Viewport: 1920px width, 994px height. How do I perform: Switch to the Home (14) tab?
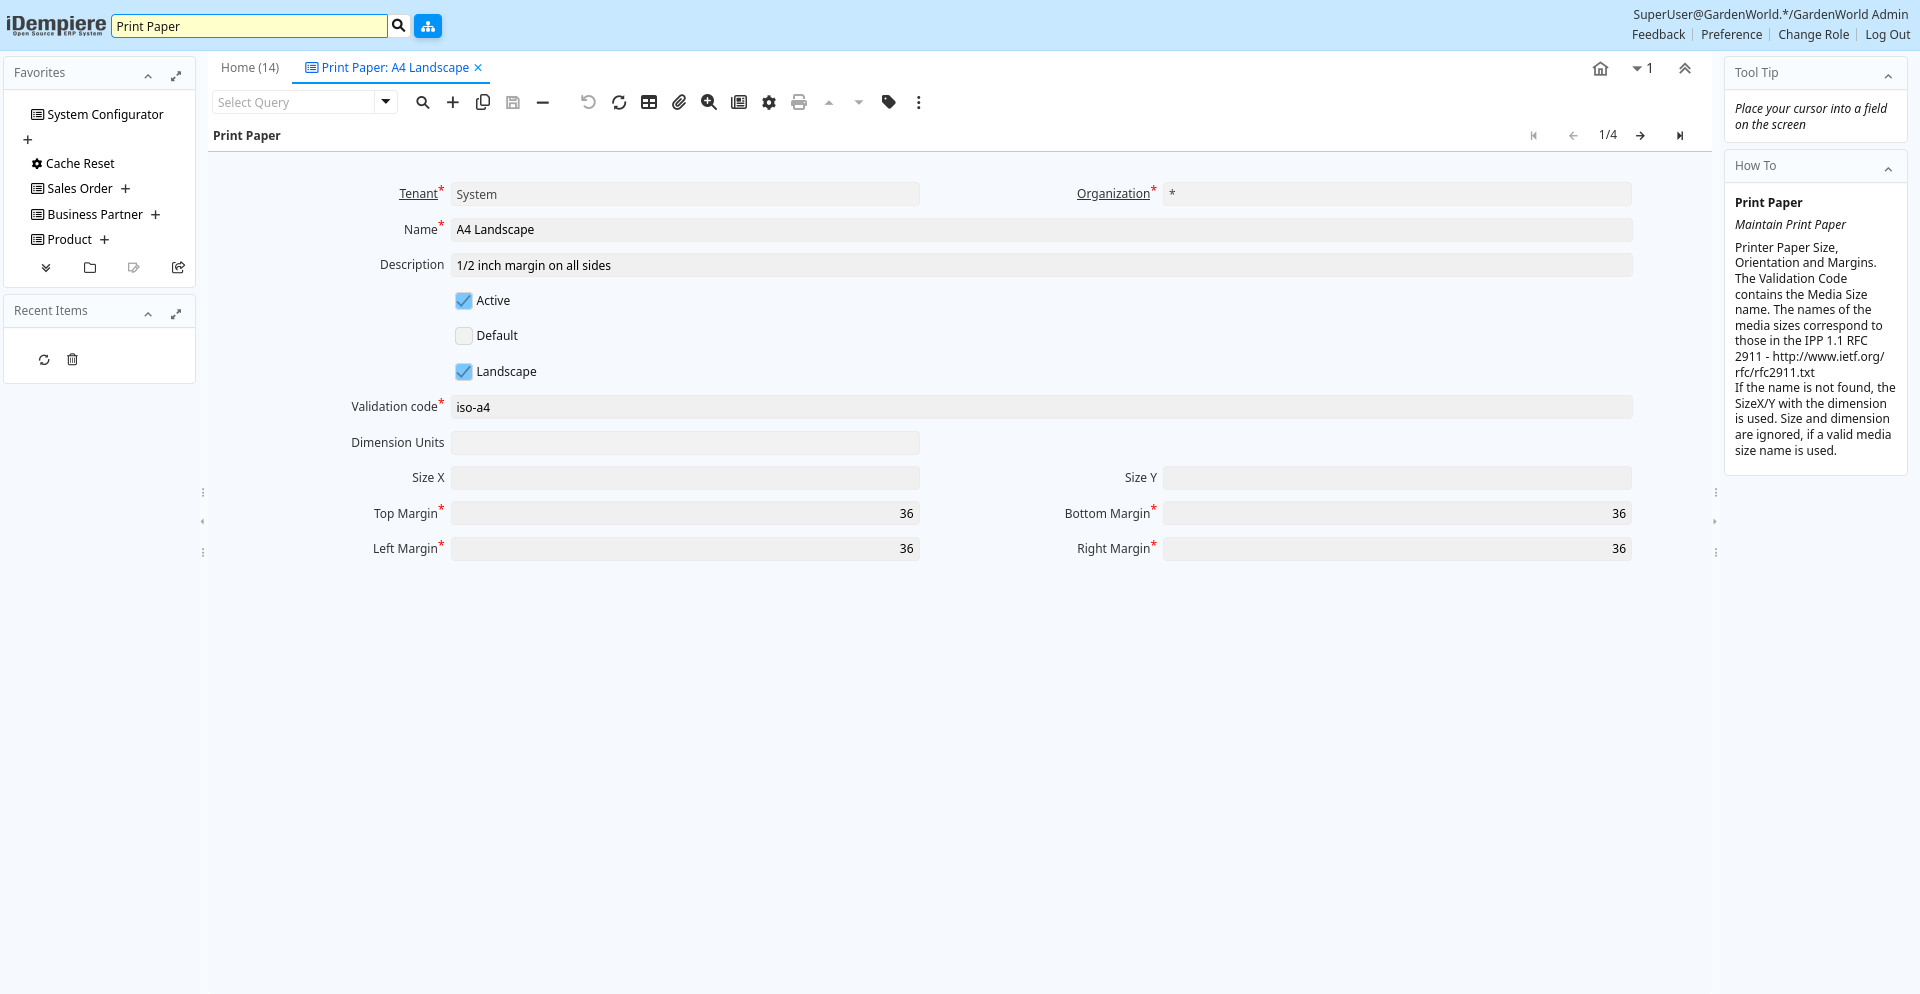click(250, 68)
